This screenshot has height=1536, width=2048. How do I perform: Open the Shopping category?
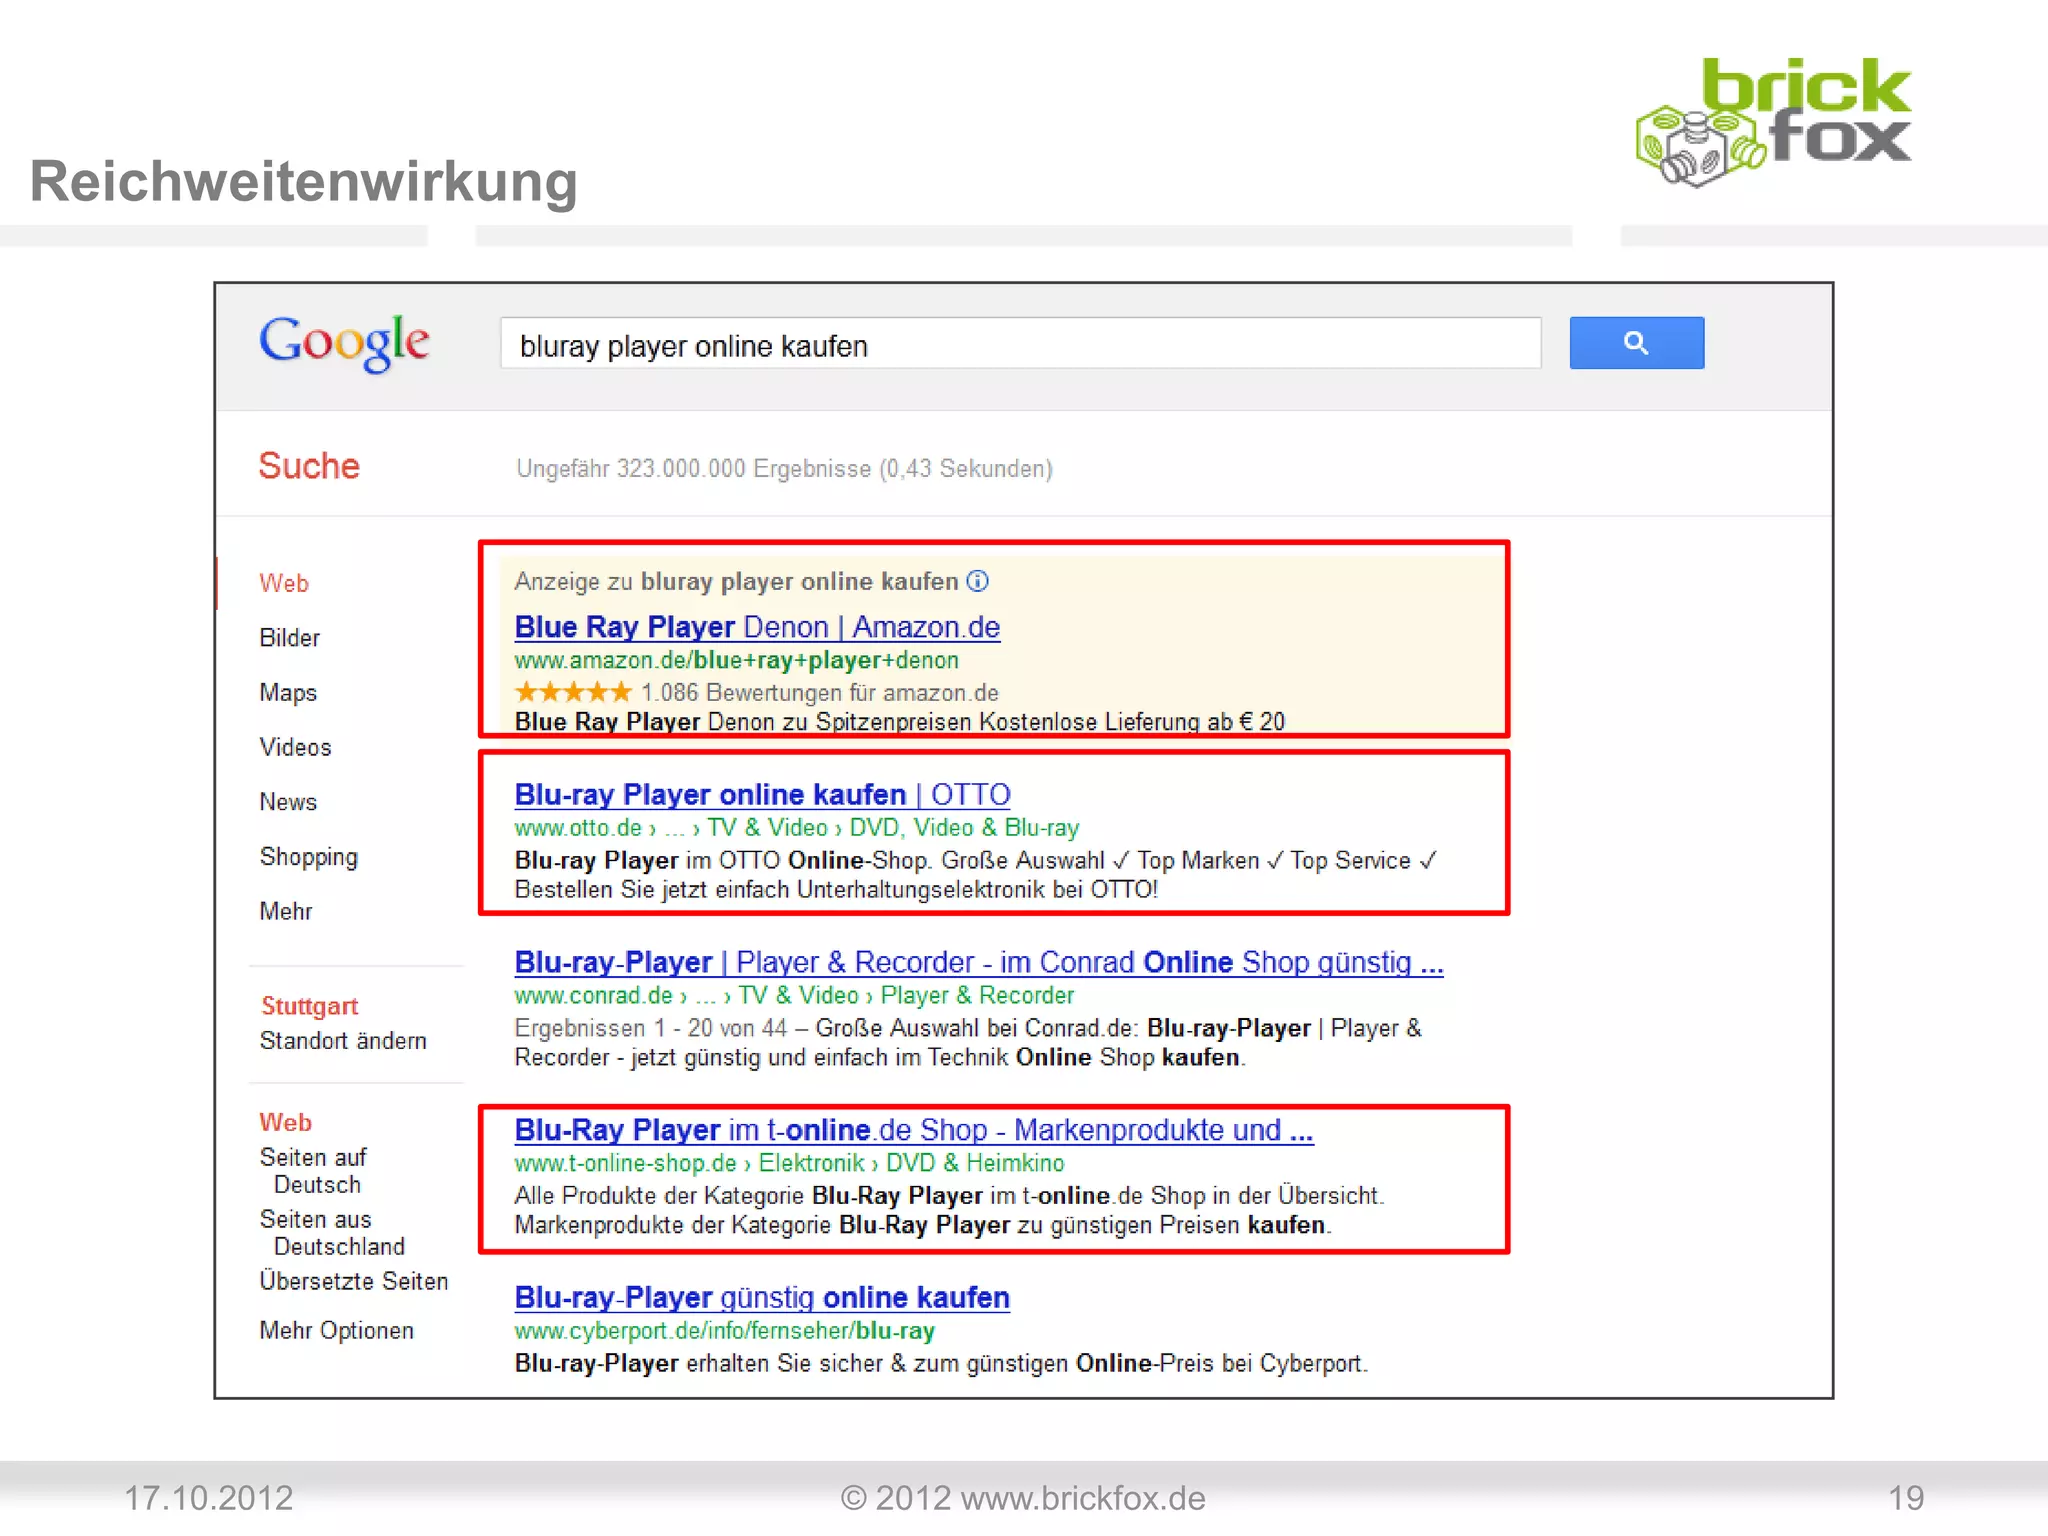(x=308, y=857)
